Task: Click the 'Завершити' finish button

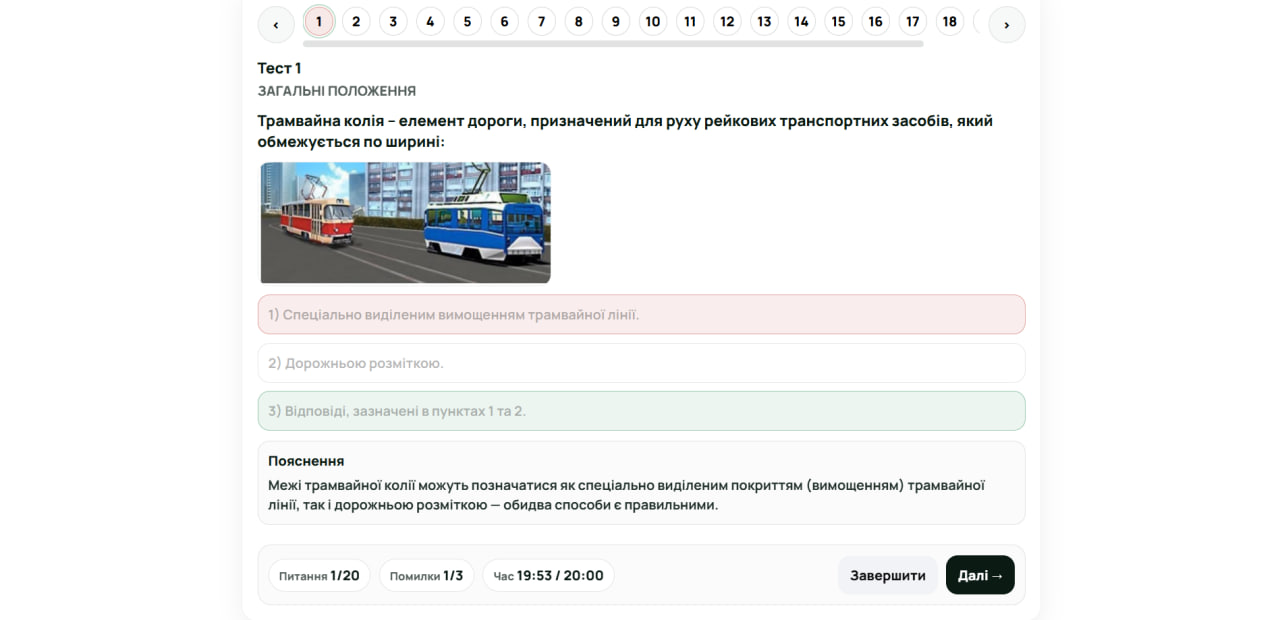Action: (887, 575)
